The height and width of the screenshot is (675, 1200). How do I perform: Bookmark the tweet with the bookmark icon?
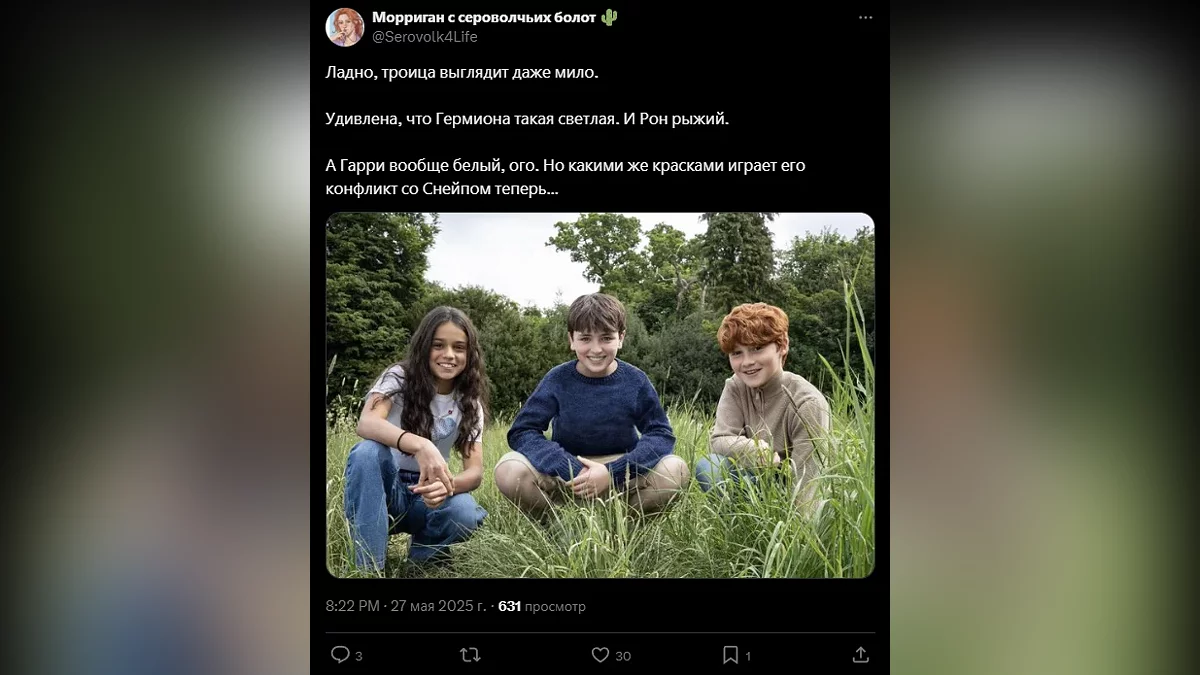pos(730,655)
